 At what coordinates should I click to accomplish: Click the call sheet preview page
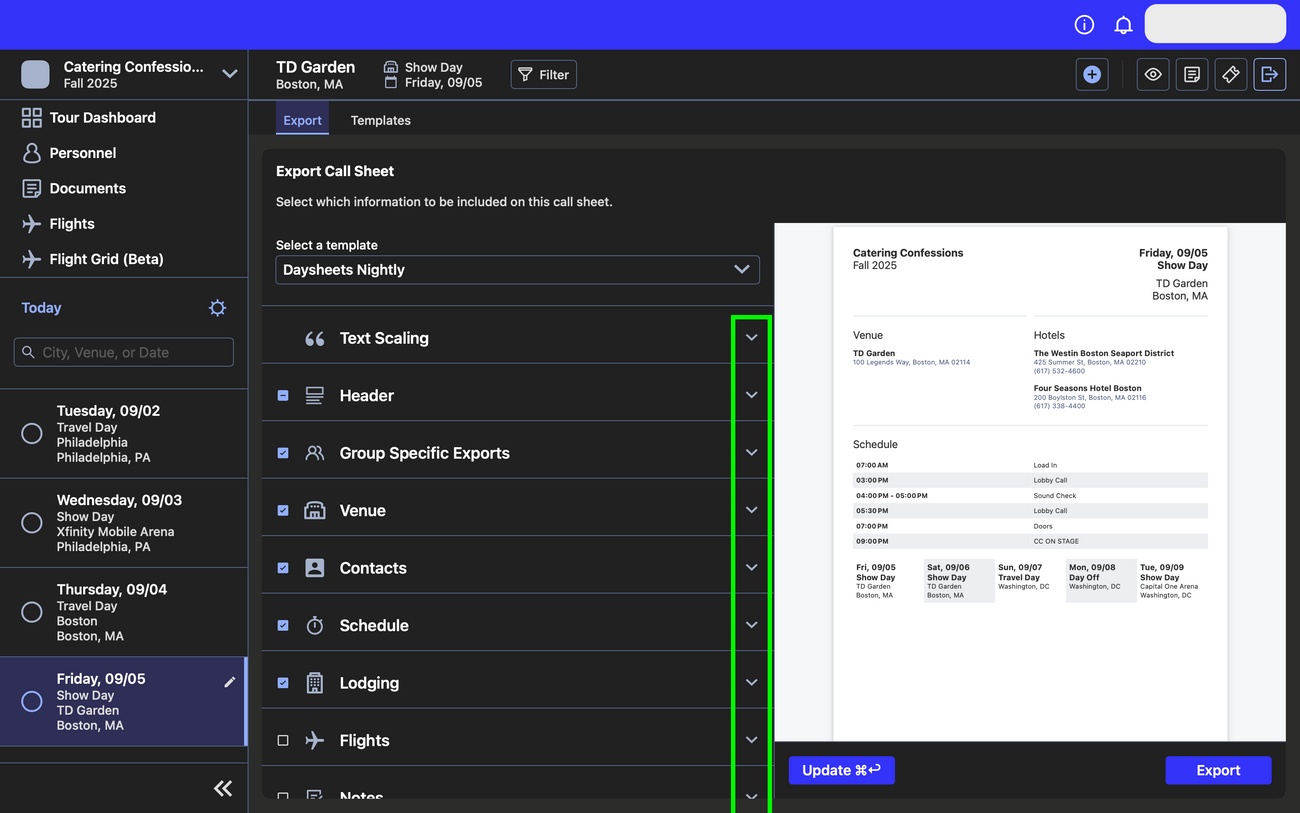[x=1030, y=484]
